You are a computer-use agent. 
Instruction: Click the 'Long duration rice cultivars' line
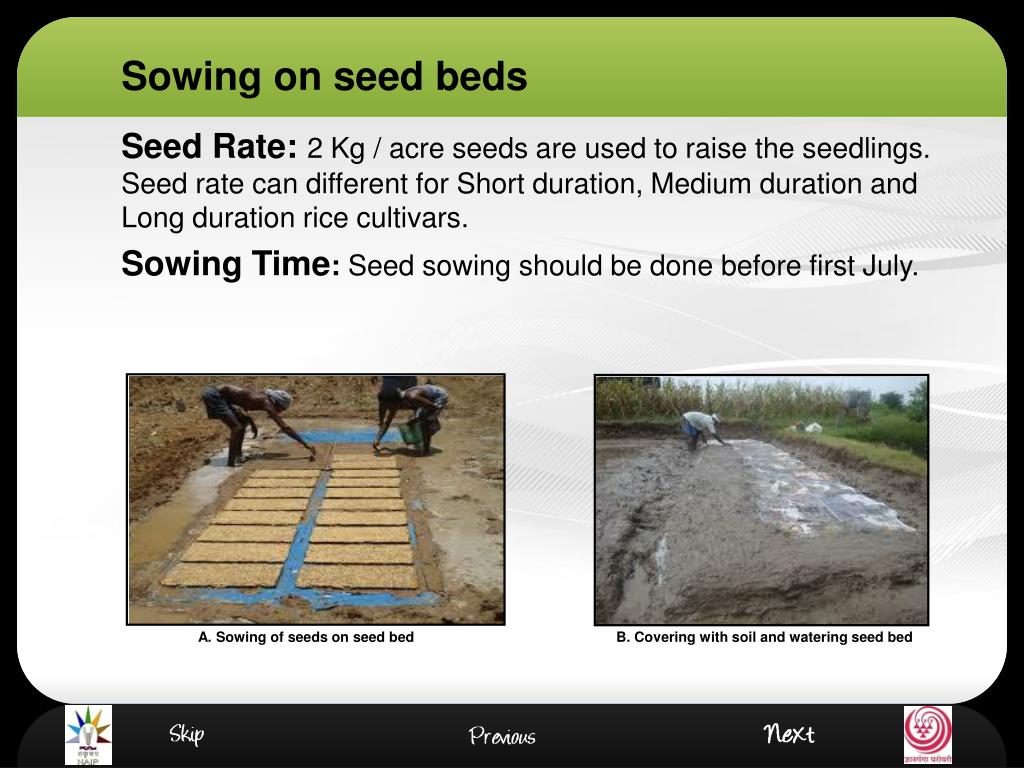(x=295, y=218)
